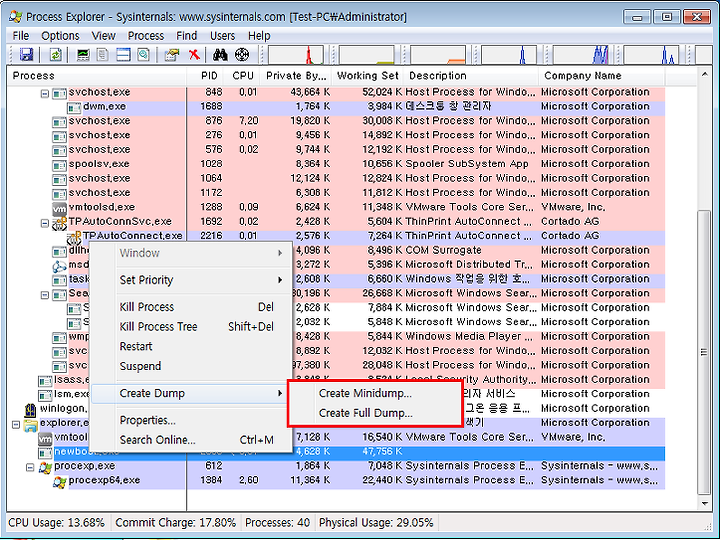This screenshot has width=720, height=540.
Task: Click the vertical scrollbar thumb
Action: tap(704, 352)
